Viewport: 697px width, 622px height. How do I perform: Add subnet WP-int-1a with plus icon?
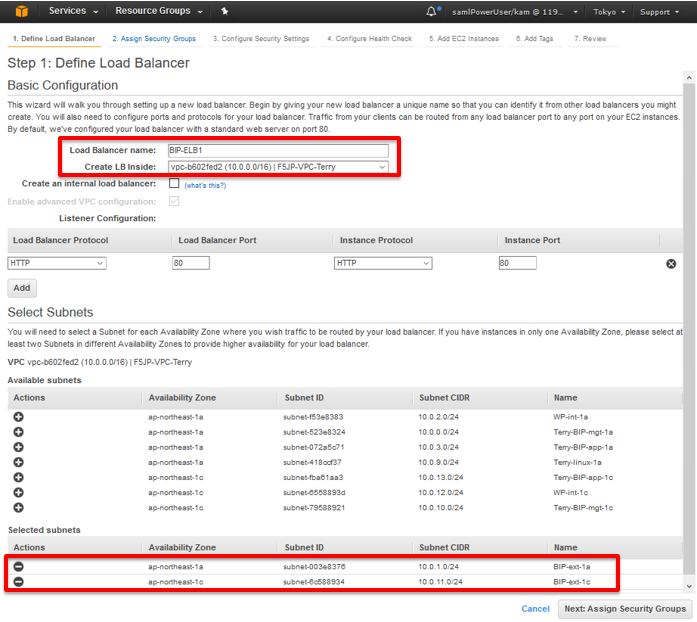click(x=18, y=417)
